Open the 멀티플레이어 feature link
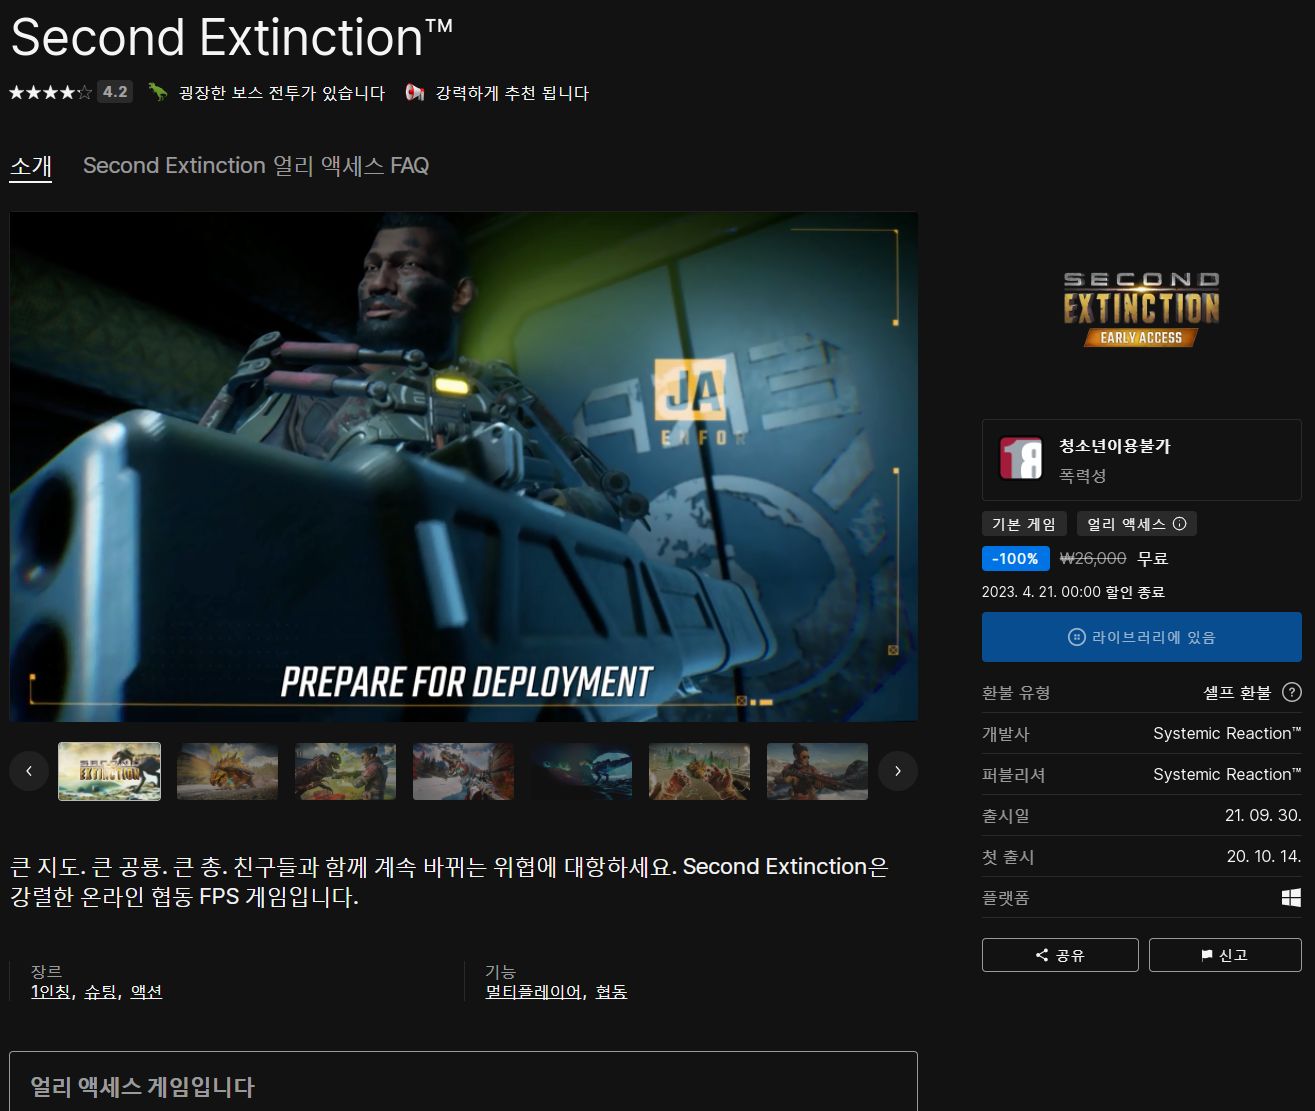This screenshot has height=1111, width=1315. pyautogui.click(x=533, y=991)
